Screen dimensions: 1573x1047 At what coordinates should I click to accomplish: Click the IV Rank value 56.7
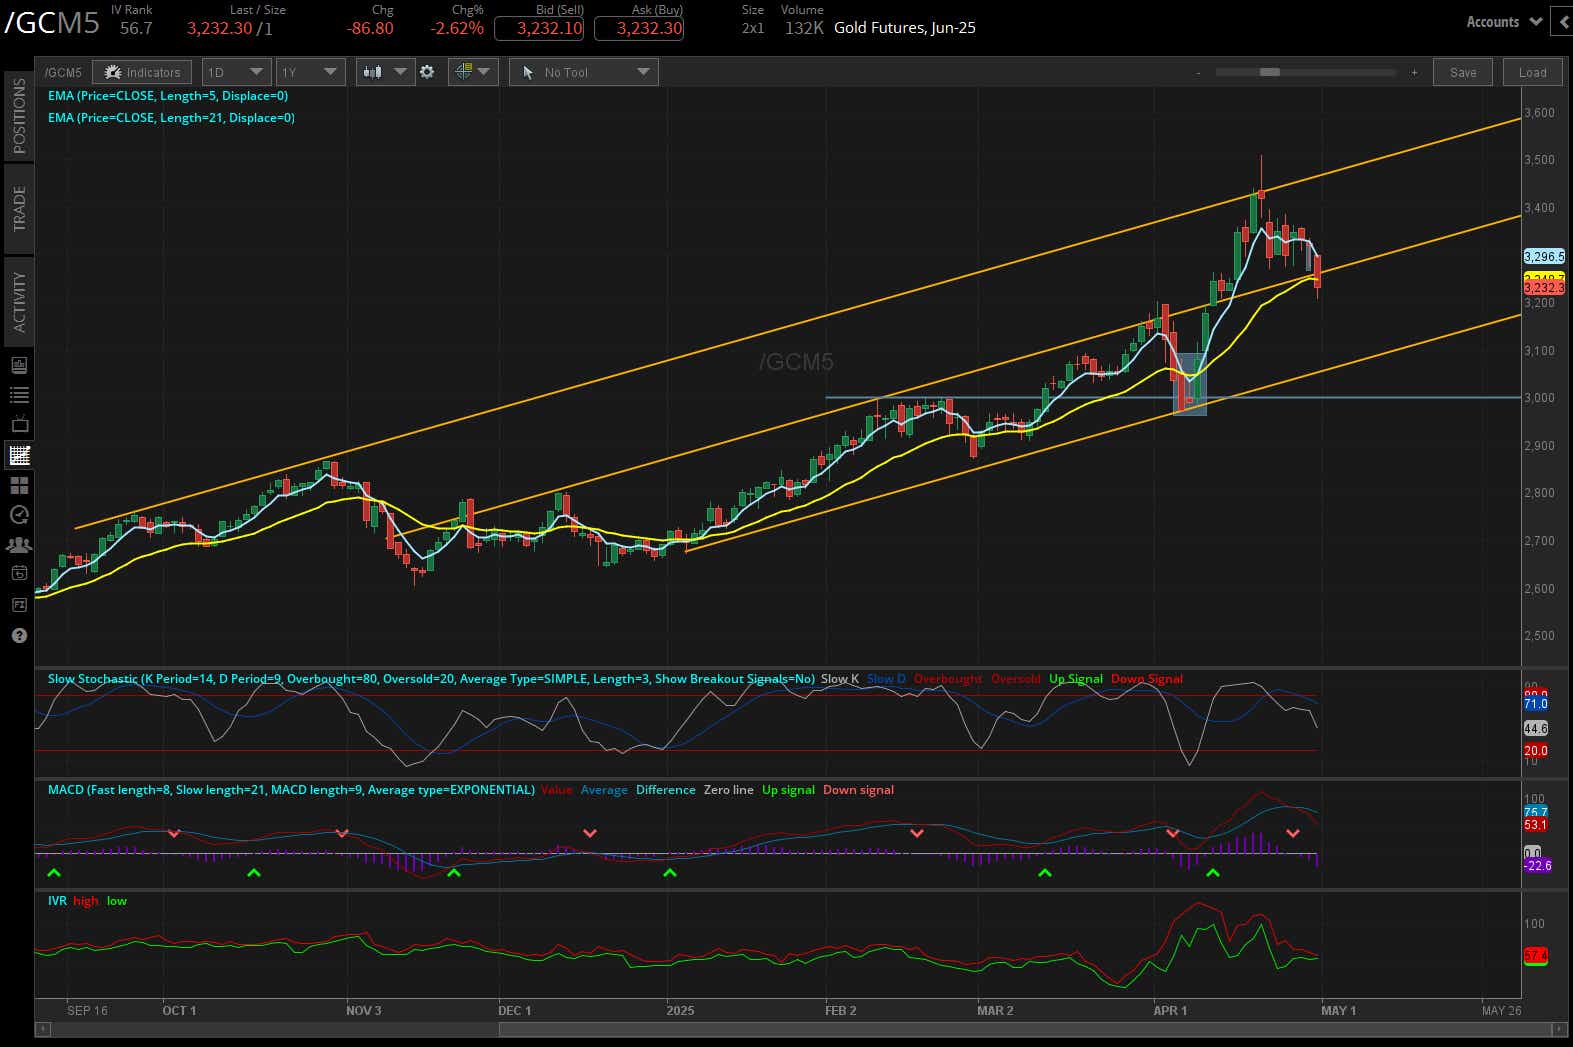click(x=136, y=28)
